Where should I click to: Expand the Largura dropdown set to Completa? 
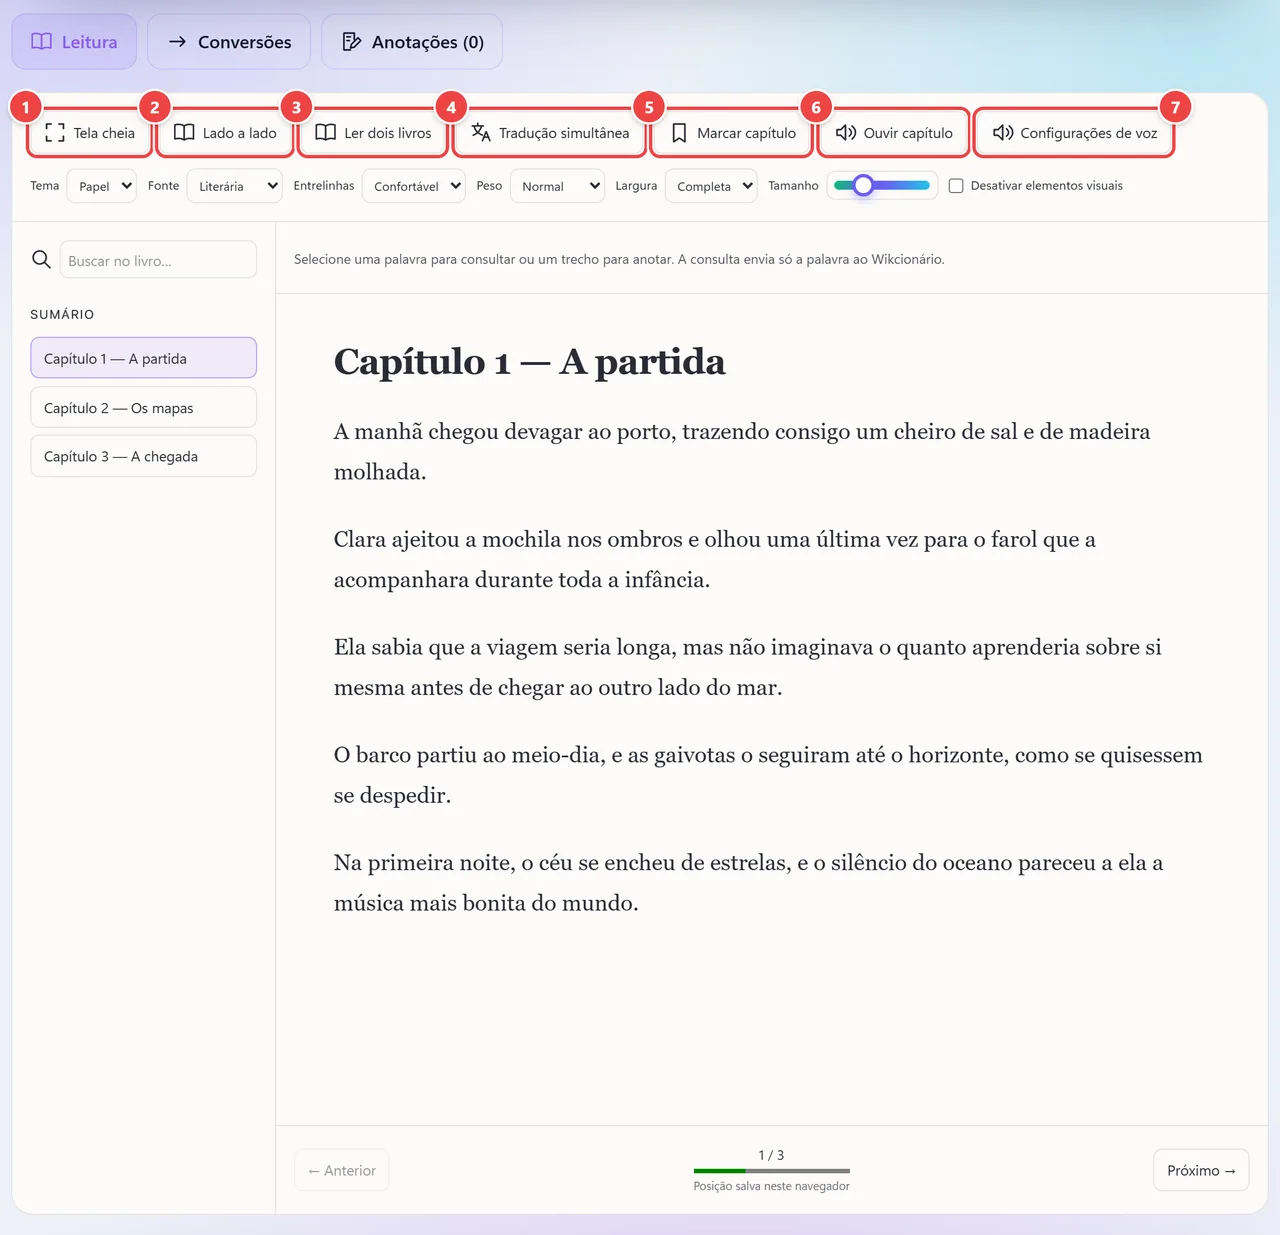tap(711, 186)
